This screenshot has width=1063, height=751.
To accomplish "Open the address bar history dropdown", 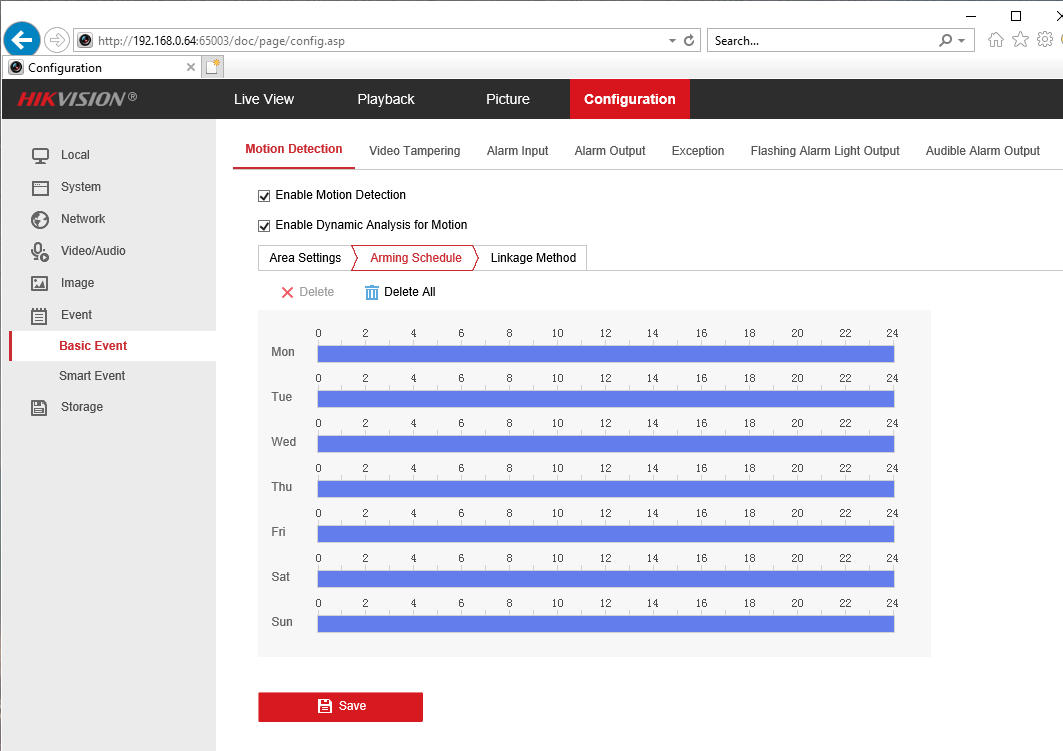I will tap(672, 41).
